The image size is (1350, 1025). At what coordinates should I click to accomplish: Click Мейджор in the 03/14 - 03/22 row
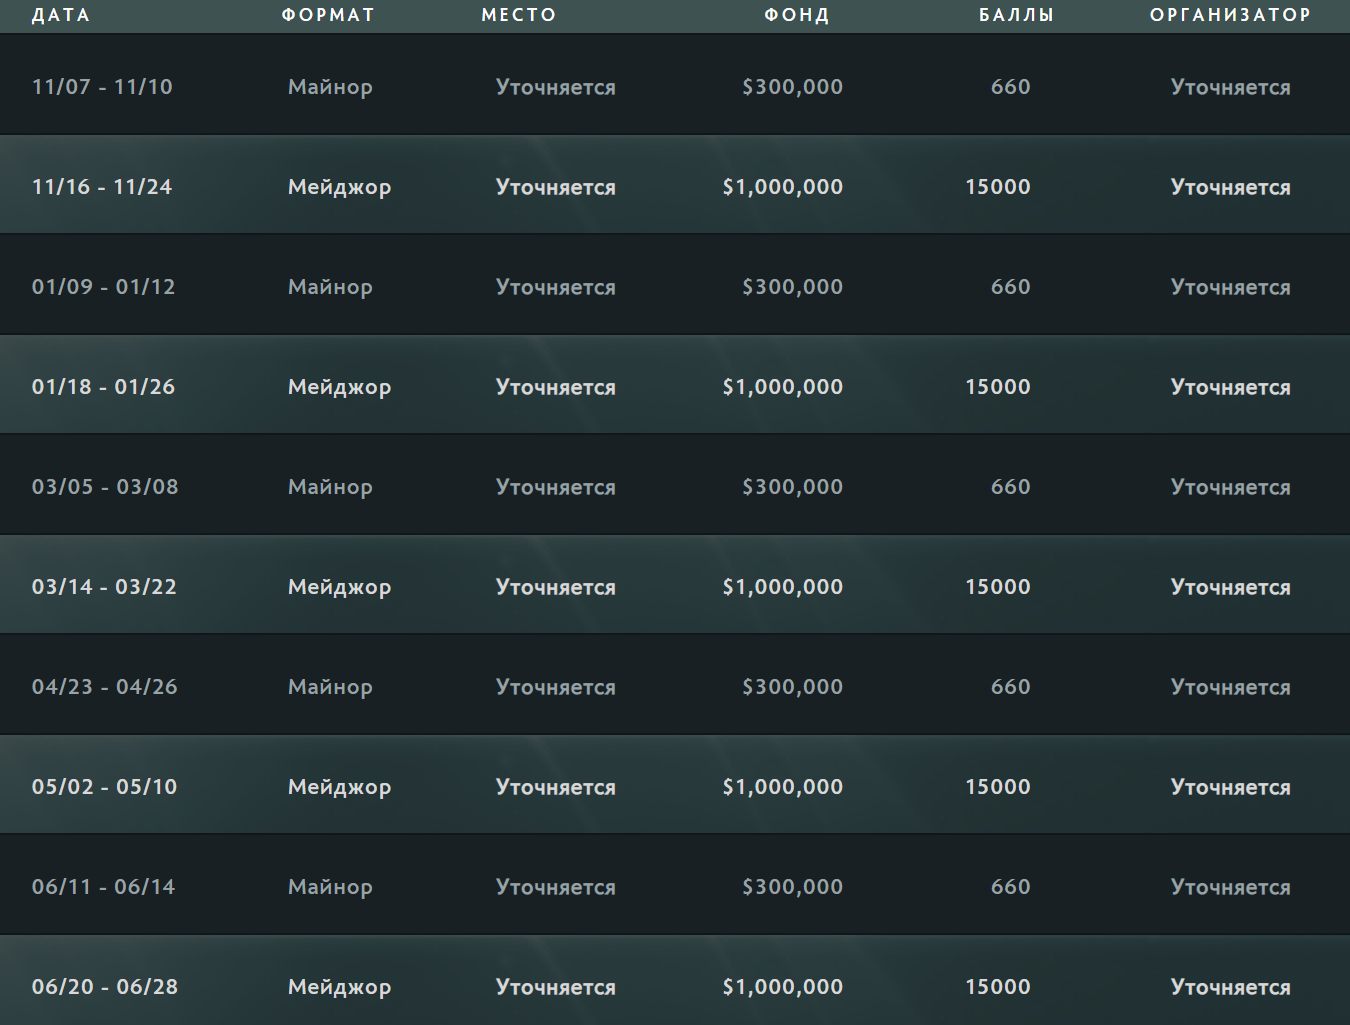(339, 587)
